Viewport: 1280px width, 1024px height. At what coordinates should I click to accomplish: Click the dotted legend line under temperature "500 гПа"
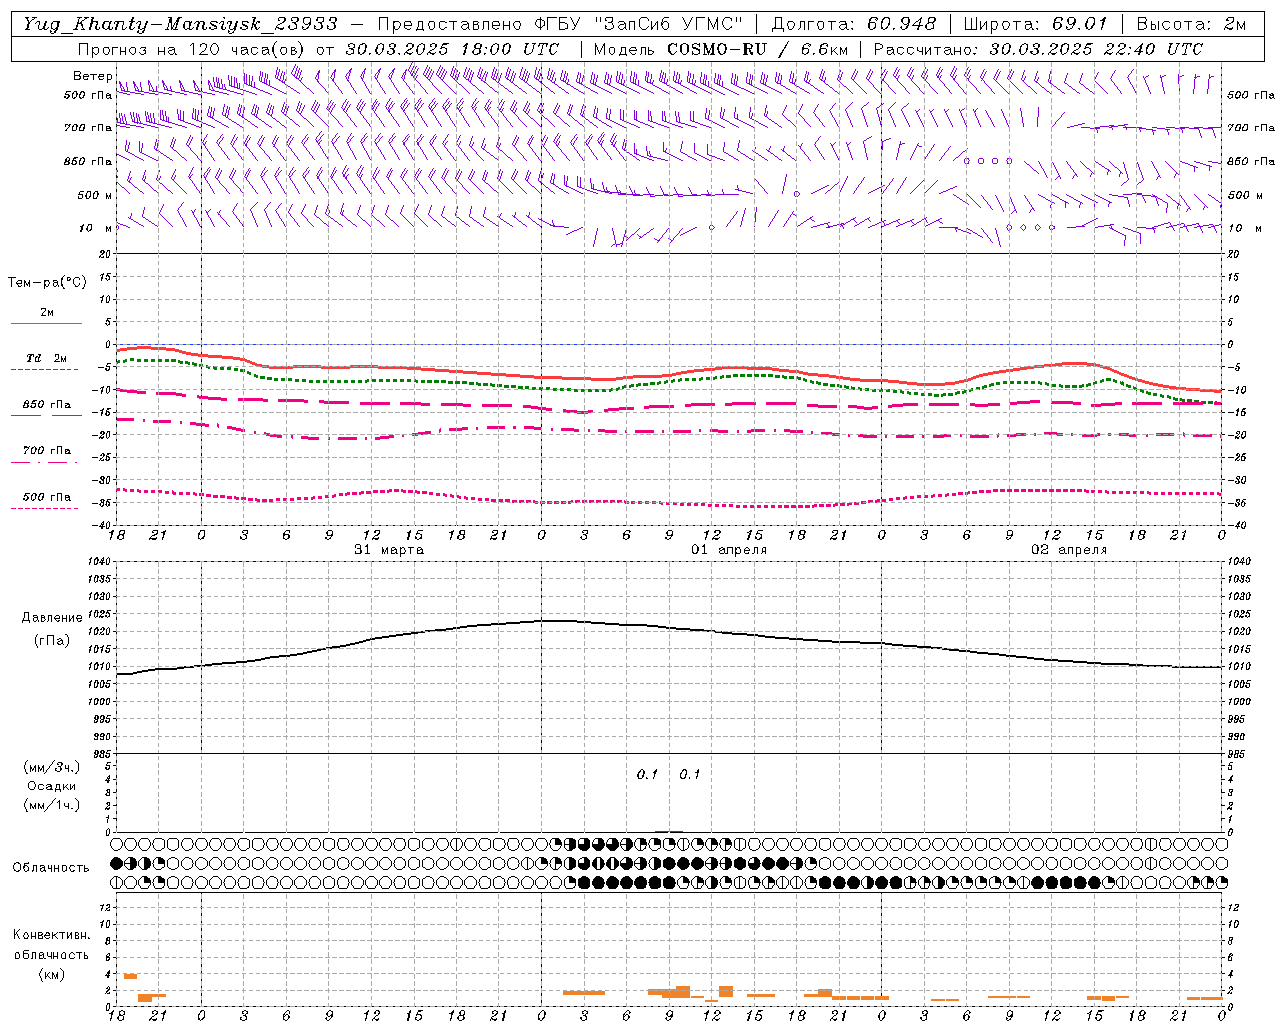point(46,508)
